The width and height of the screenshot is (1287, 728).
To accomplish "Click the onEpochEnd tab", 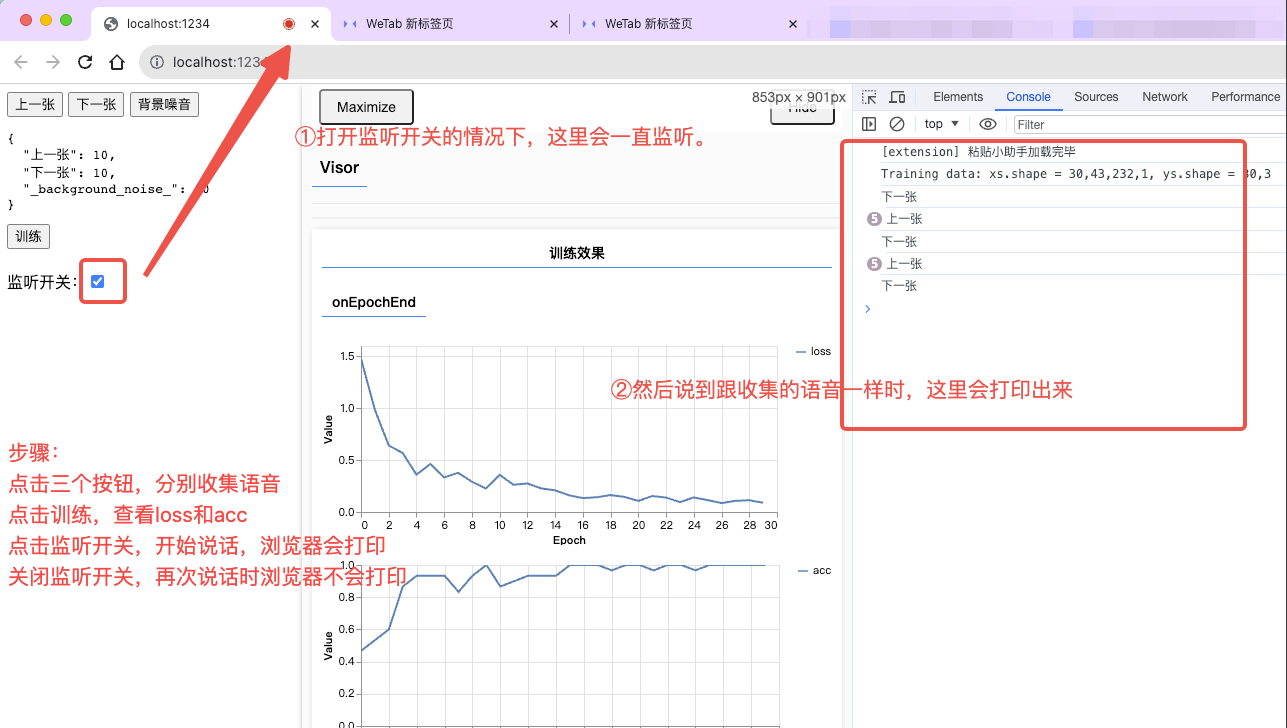I will click(x=373, y=302).
